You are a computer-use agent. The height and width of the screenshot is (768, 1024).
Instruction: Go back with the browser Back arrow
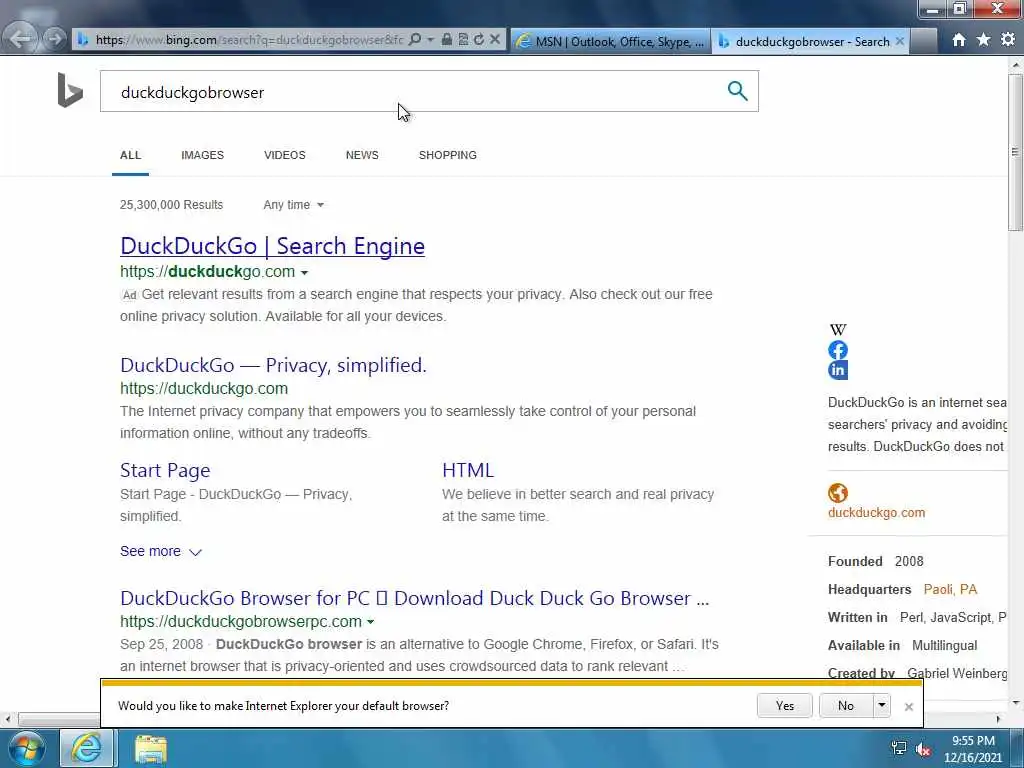20,39
